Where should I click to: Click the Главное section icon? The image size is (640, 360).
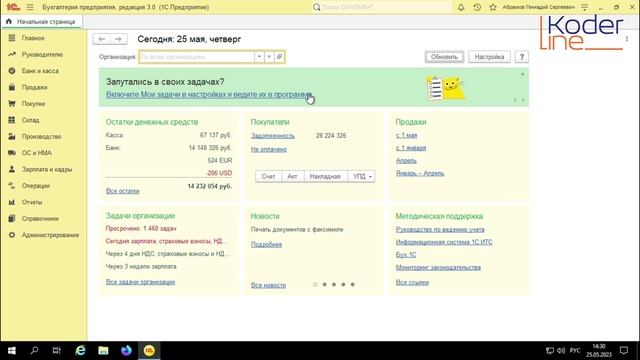12,38
